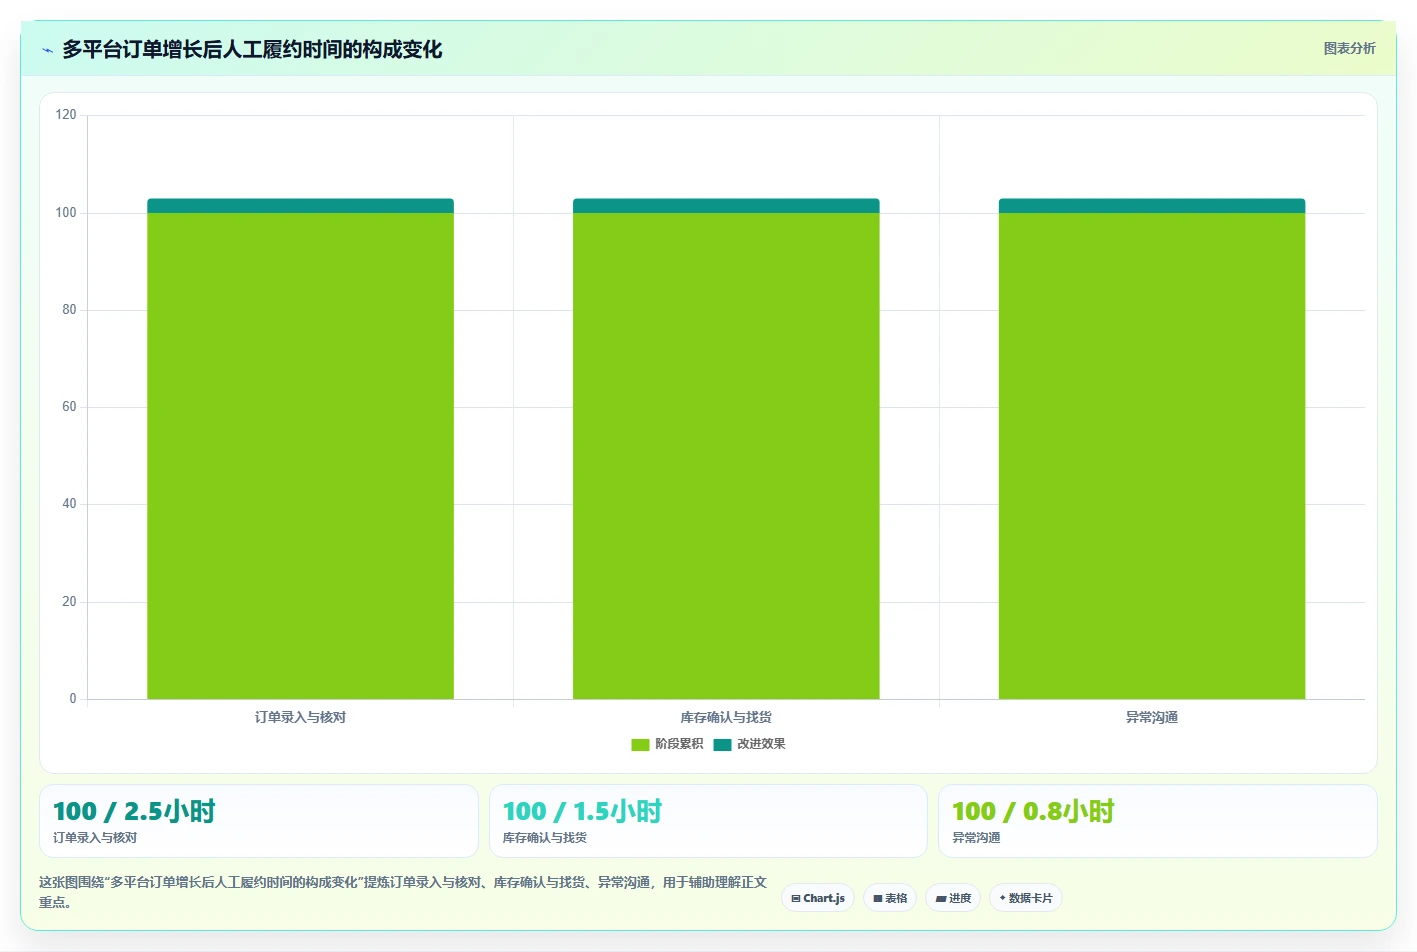Click the 订单录入与核对 caption under 2.5小时 card

coord(95,838)
